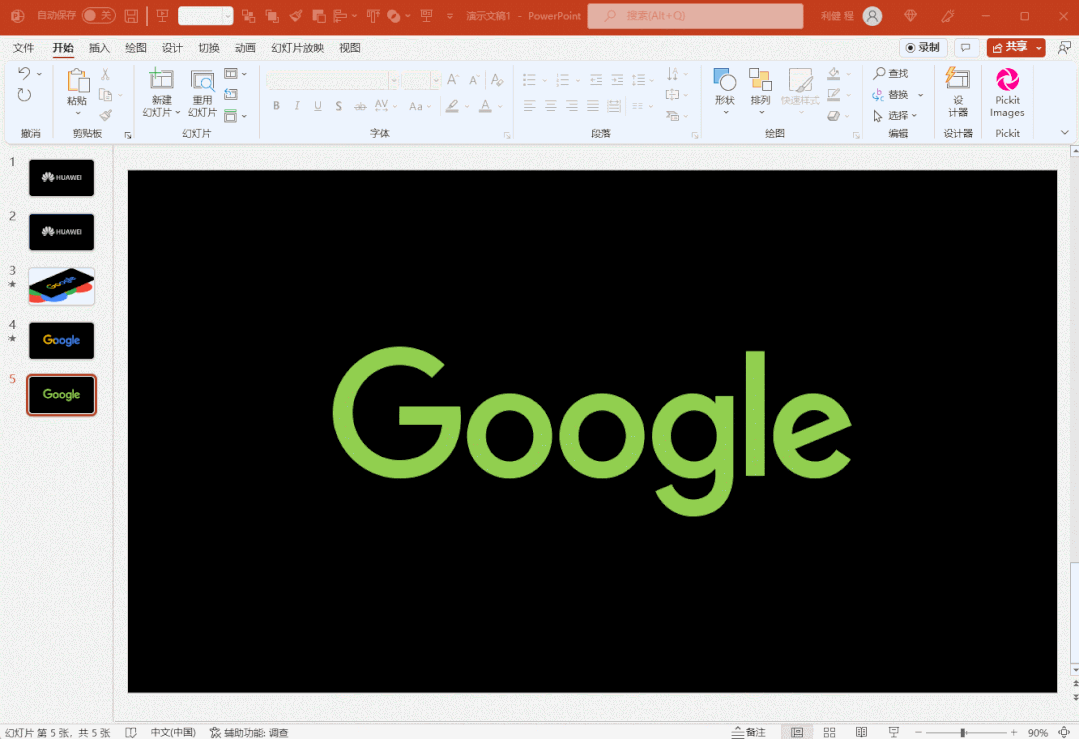Viewport: 1079px width, 739px height.
Task: Switch to Insert (插入) tab
Action: tap(99, 47)
